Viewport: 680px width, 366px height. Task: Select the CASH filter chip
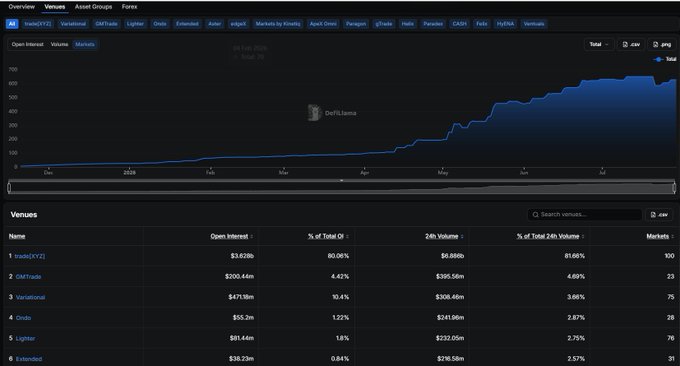(x=459, y=24)
